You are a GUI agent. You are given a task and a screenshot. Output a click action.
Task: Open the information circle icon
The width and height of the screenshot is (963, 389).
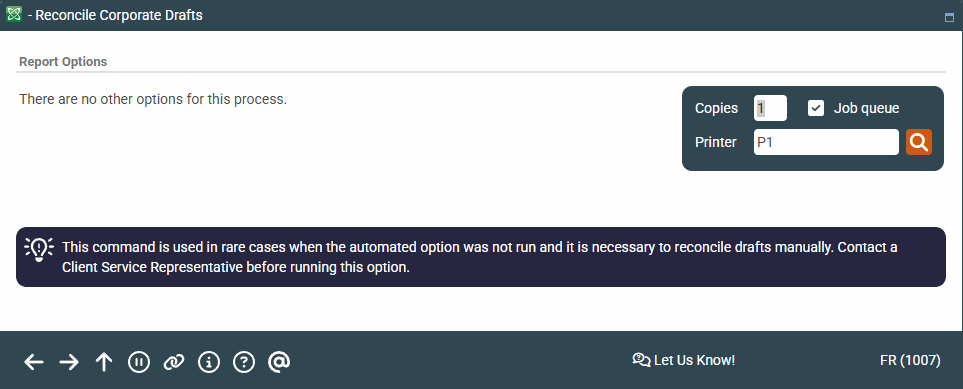coord(209,362)
